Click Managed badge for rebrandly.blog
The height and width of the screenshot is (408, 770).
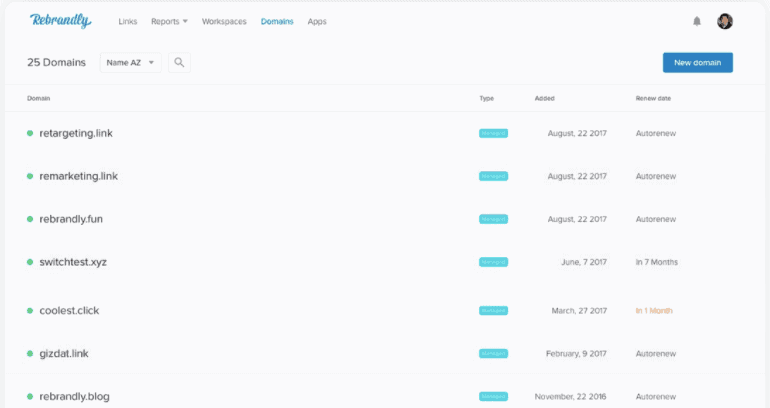[x=494, y=396]
